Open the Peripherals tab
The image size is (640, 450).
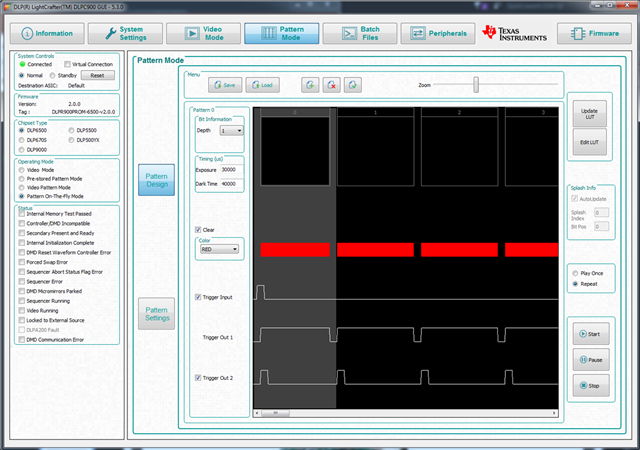click(438, 33)
